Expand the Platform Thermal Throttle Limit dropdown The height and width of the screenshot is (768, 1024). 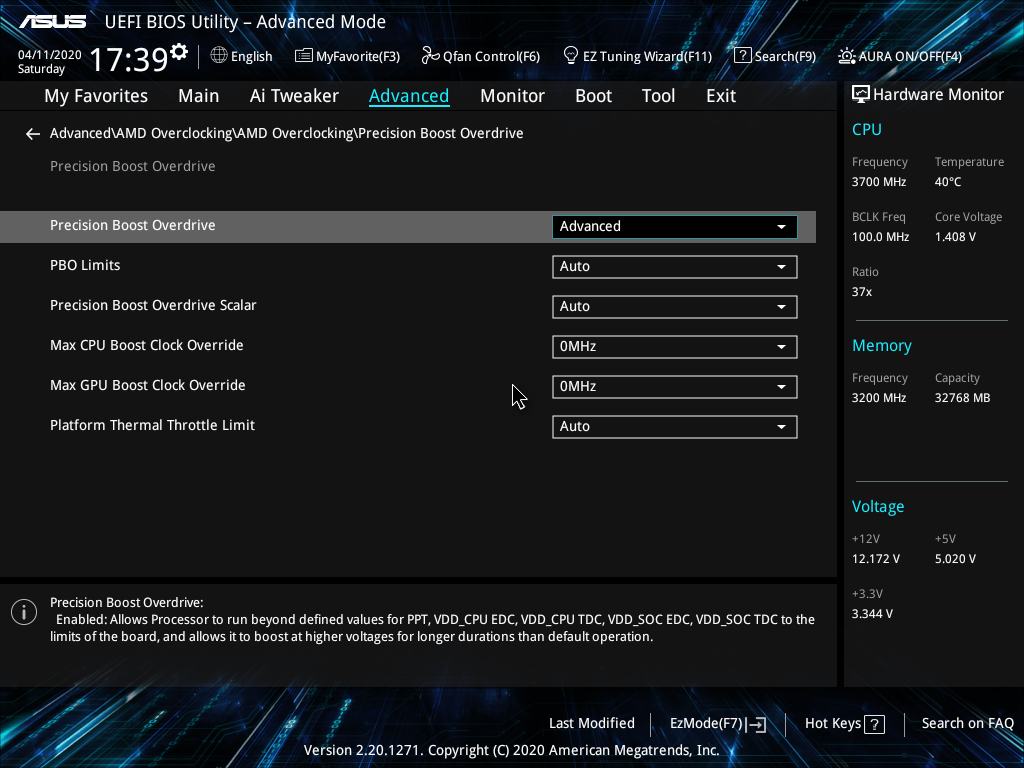(x=675, y=426)
